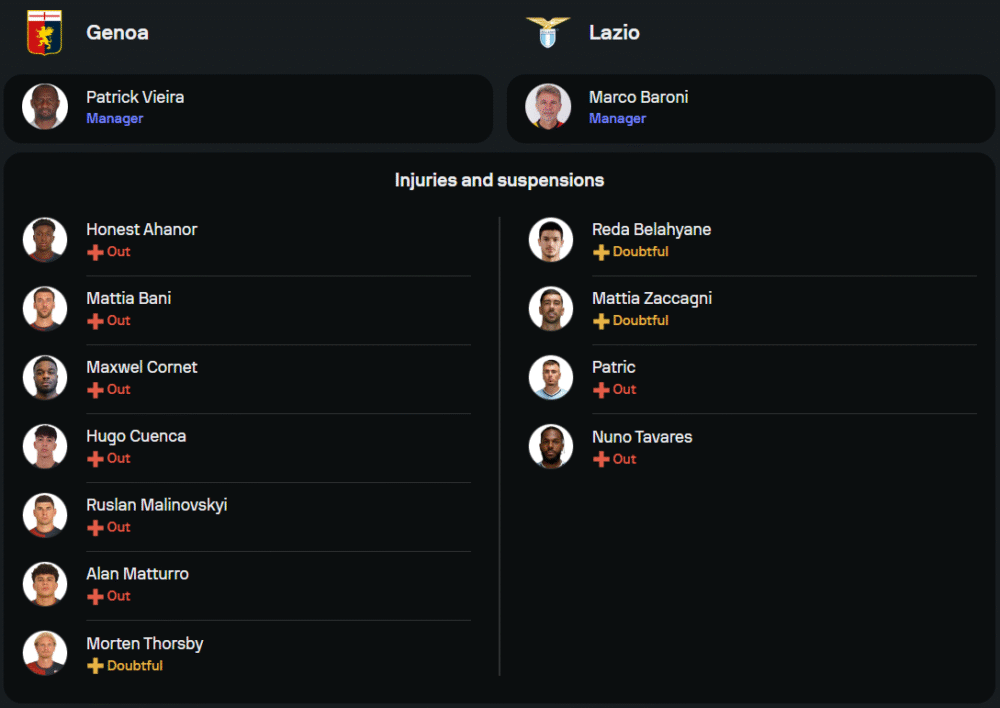Screen dimensions: 1000x708
Task: Select Maxwel Cornet's player avatar
Action: 45,377
